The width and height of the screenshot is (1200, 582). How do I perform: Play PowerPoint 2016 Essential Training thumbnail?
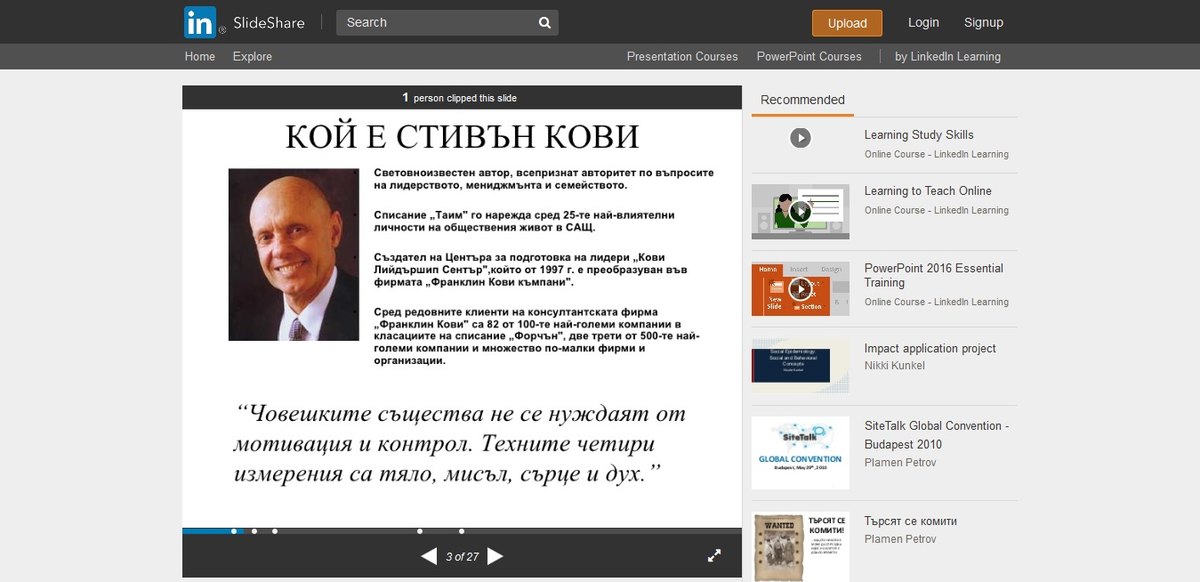click(800, 289)
